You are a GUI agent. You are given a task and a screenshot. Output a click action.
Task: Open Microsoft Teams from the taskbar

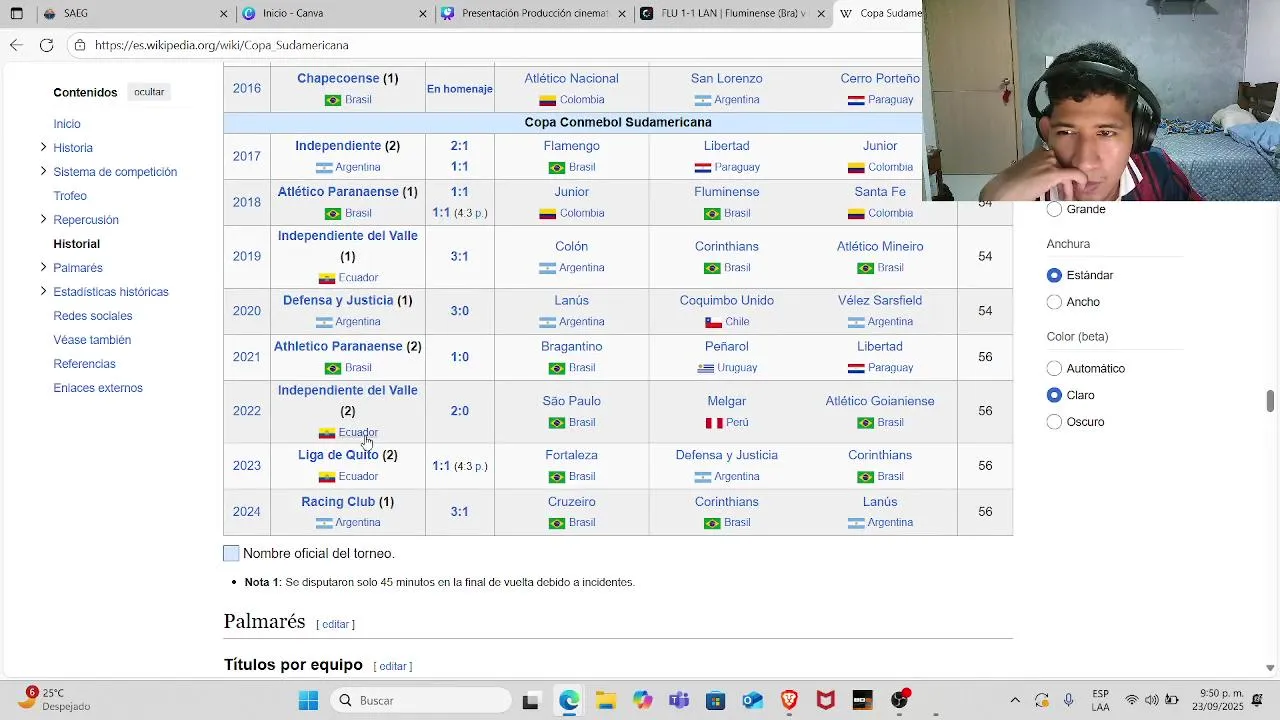point(679,700)
